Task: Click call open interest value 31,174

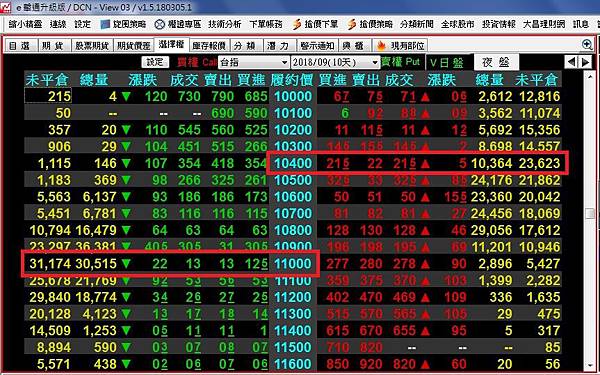Action: point(50,264)
